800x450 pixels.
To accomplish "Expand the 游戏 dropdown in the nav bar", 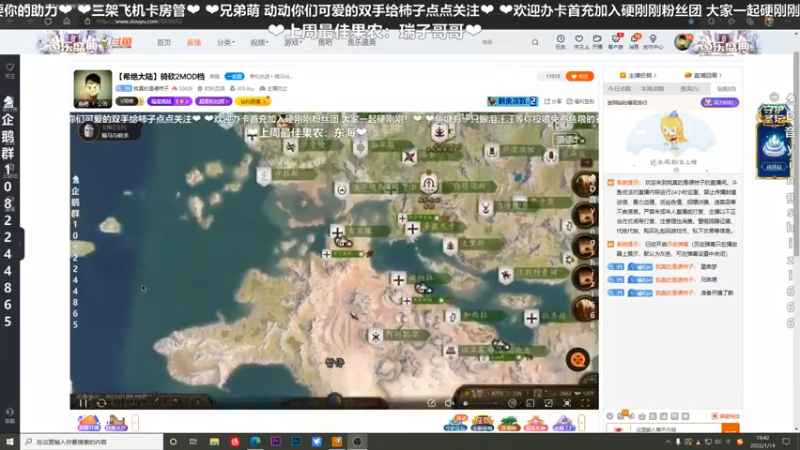I will click(x=292, y=42).
